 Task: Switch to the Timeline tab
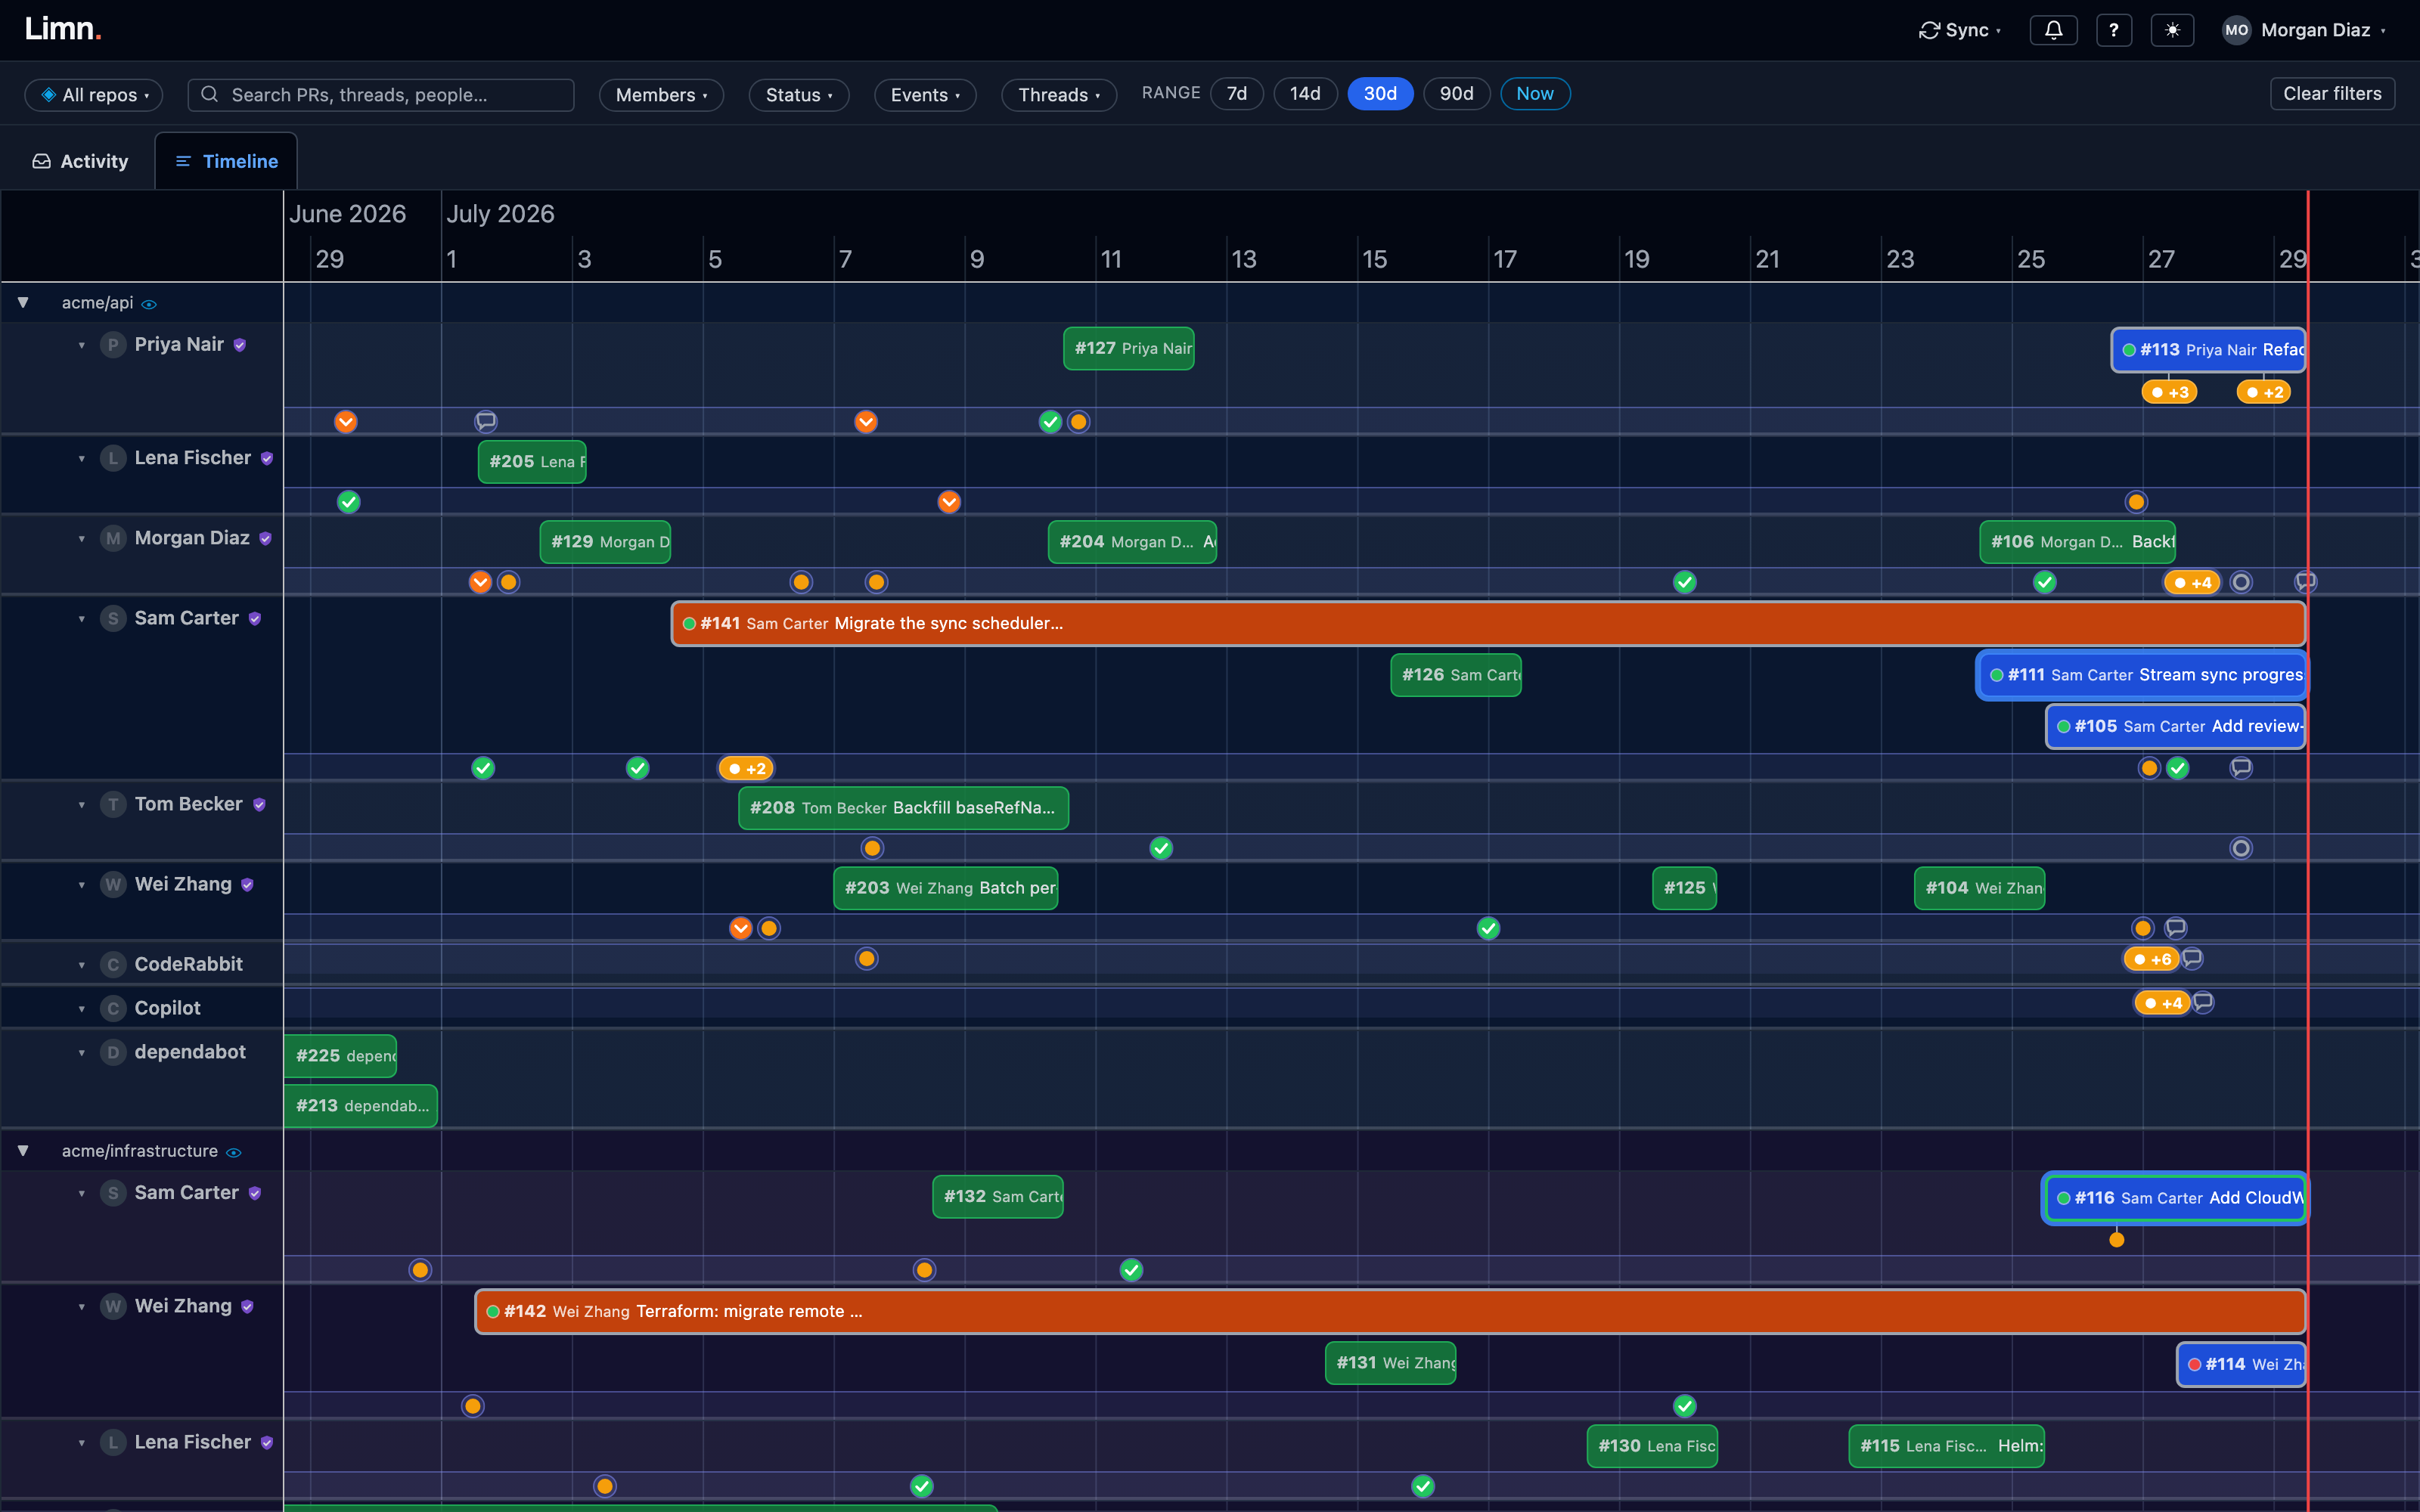(226, 161)
